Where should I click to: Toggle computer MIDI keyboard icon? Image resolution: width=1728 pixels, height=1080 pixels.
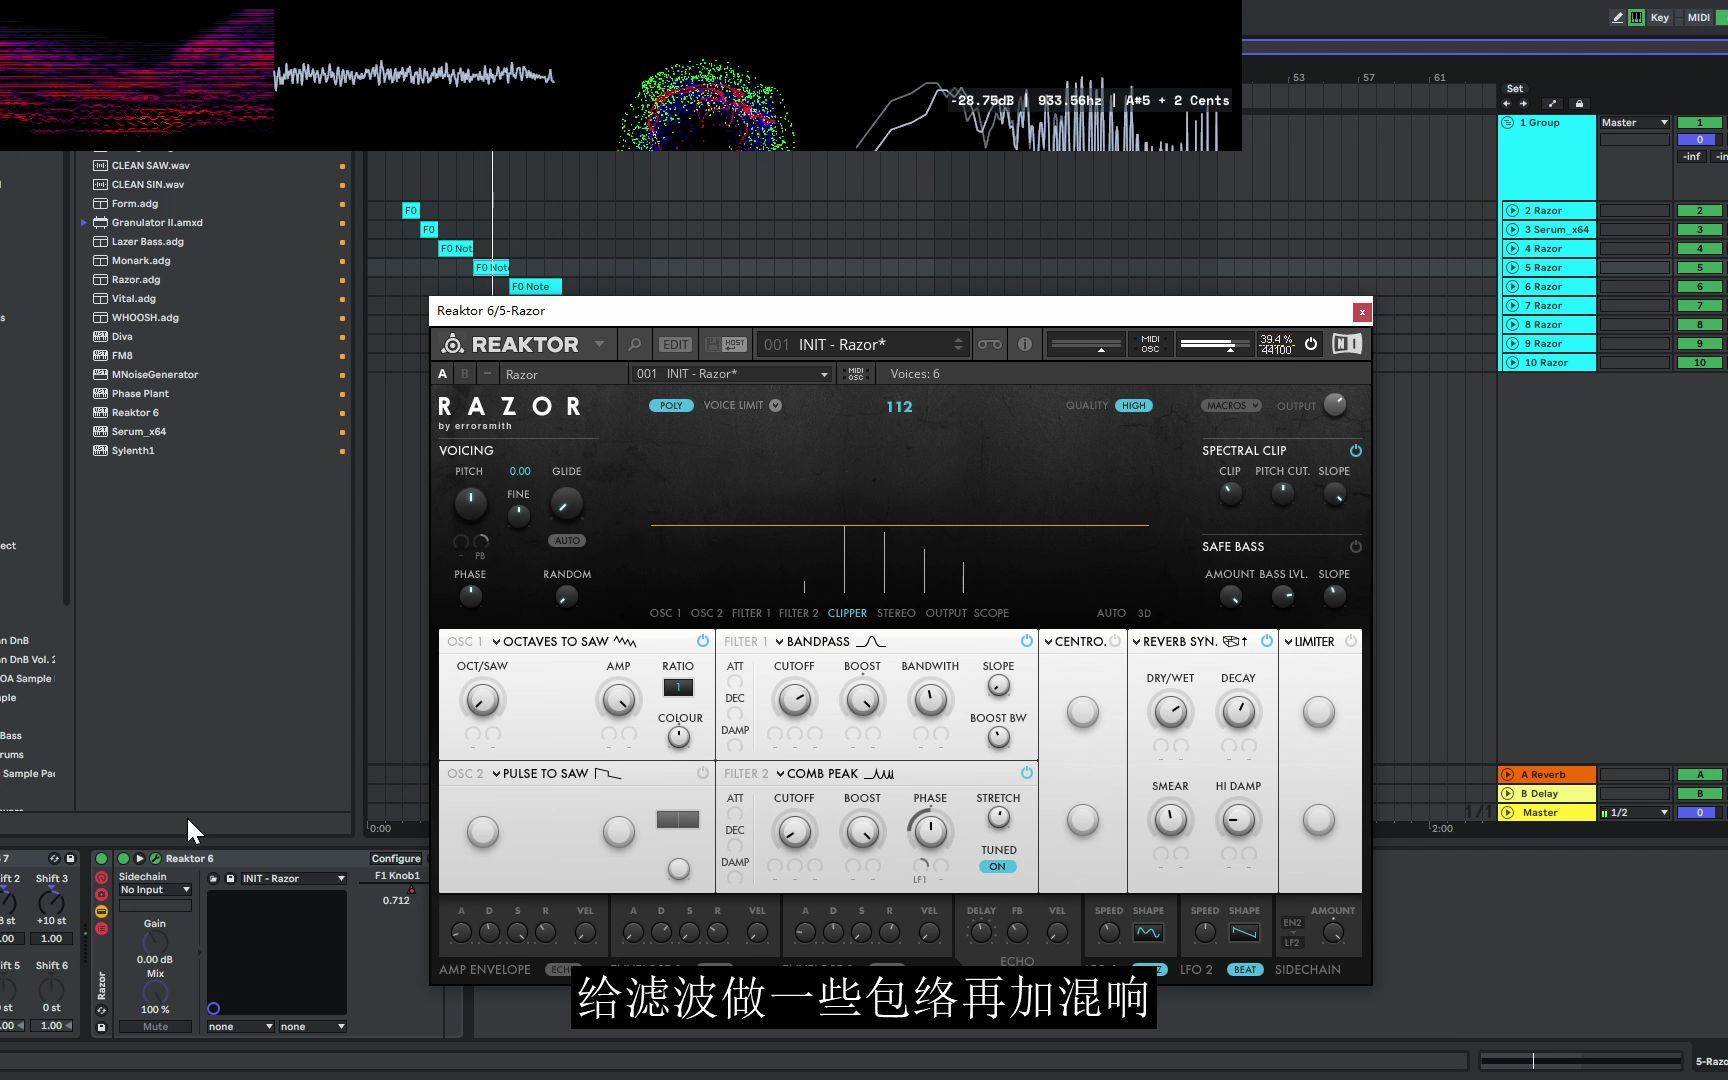coord(1636,17)
